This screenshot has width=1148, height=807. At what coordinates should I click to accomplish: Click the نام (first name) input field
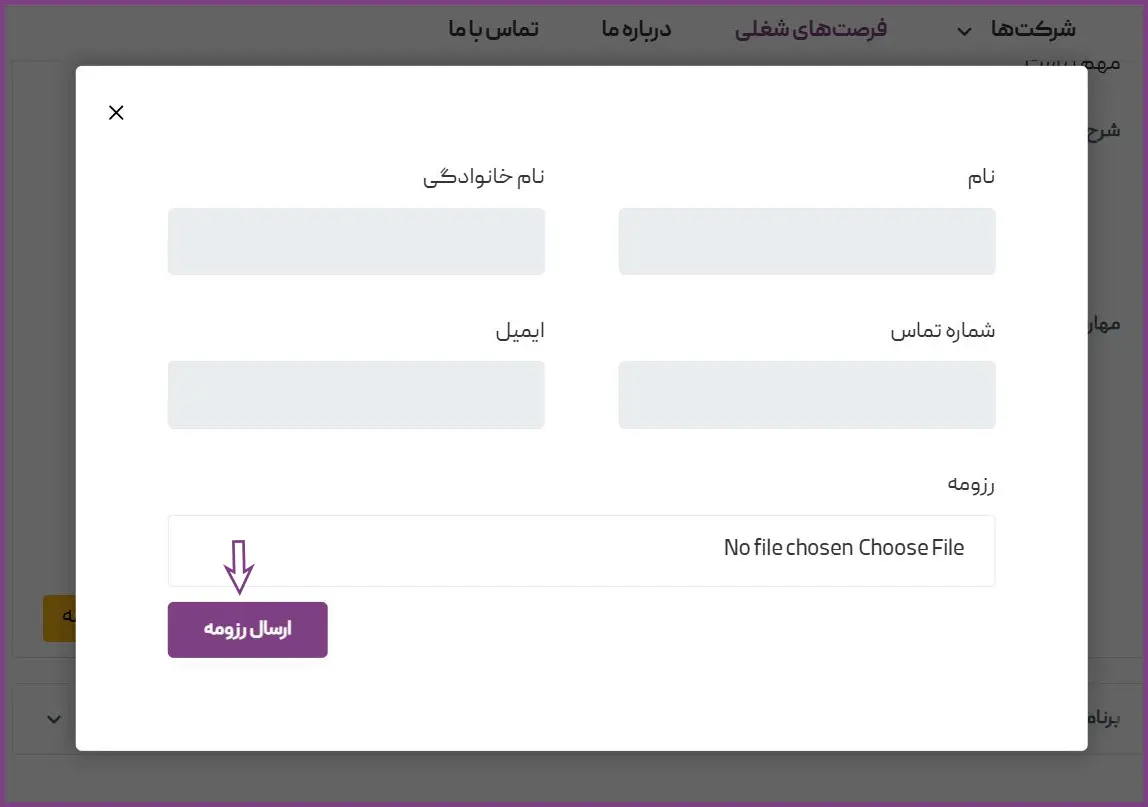[806, 241]
